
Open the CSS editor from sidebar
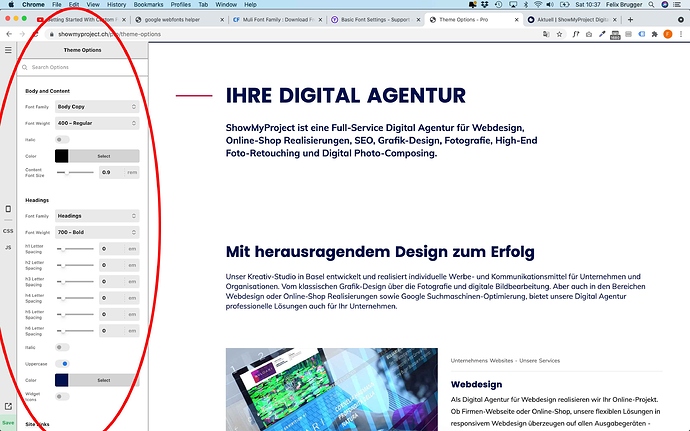(8, 231)
